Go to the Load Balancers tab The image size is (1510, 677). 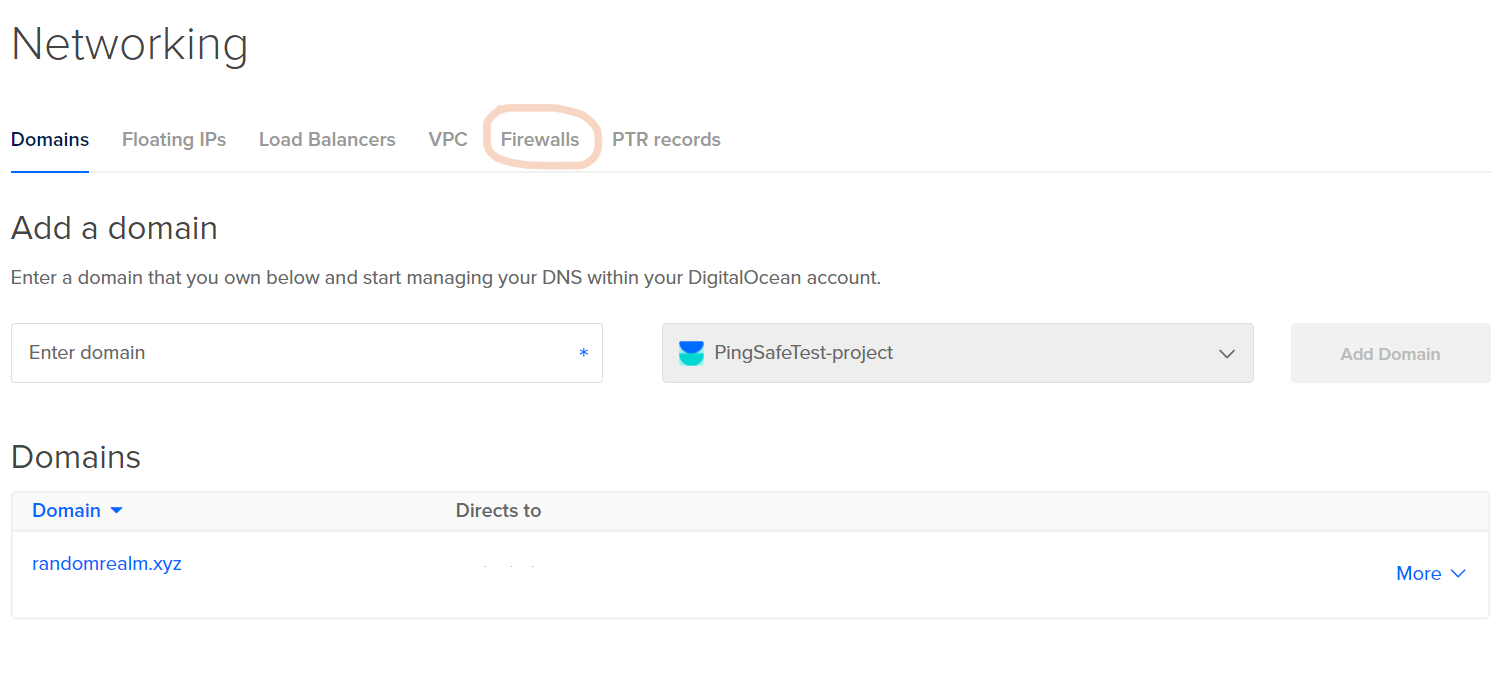pyautogui.click(x=327, y=140)
